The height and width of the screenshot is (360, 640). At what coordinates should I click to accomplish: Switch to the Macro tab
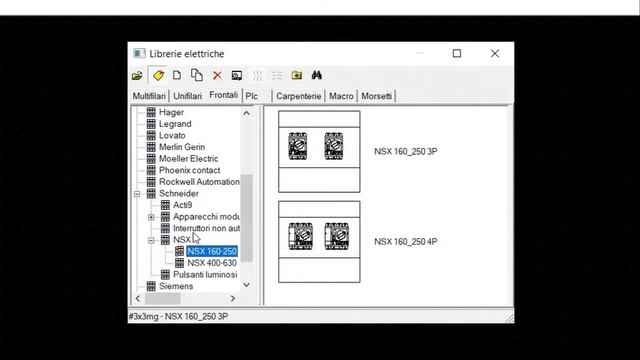click(341, 96)
